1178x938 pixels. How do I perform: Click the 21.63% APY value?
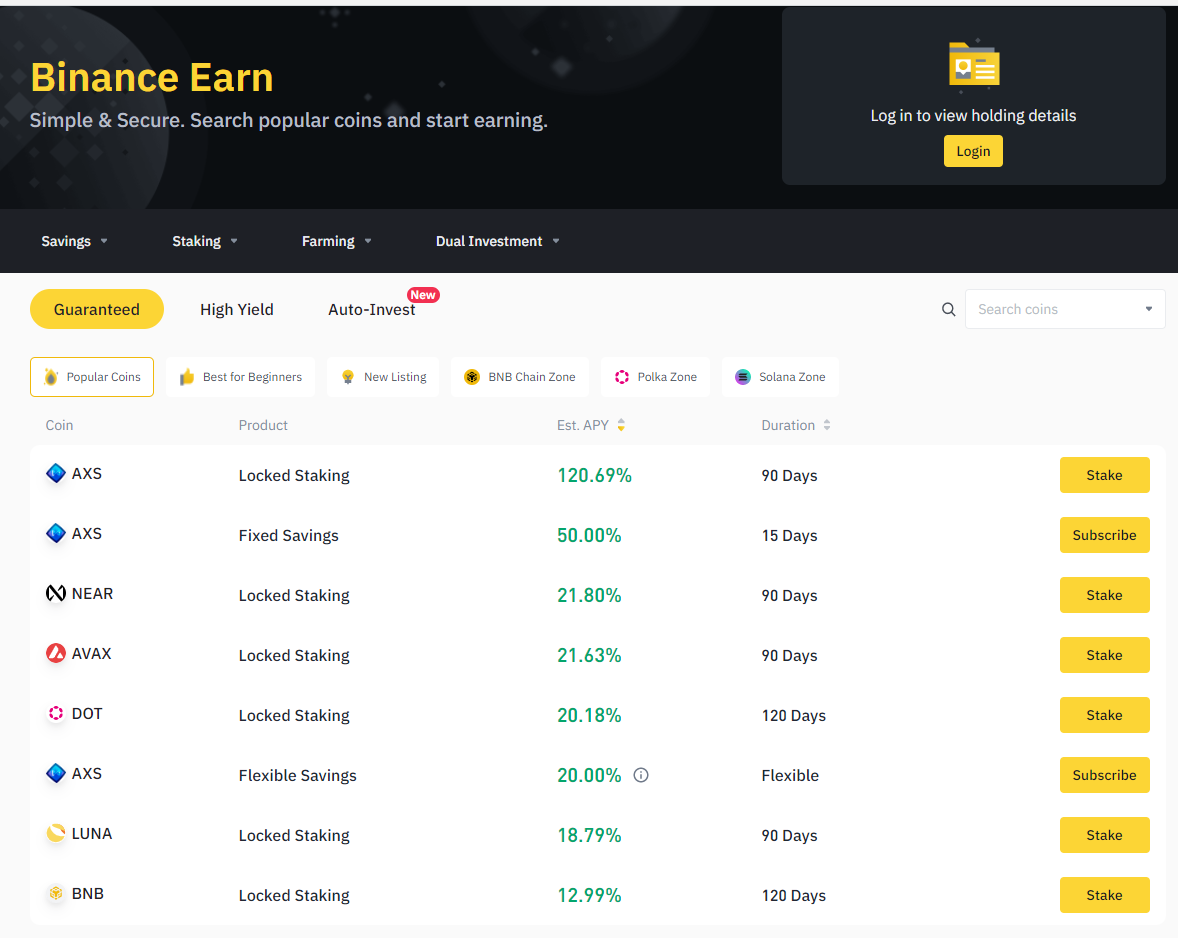(x=589, y=656)
